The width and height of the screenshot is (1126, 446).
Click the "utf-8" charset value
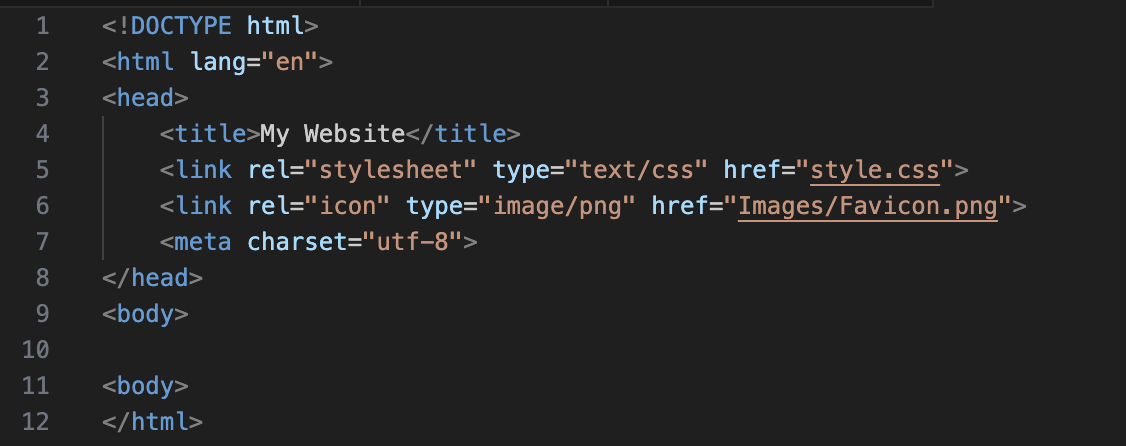(x=412, y=242)
